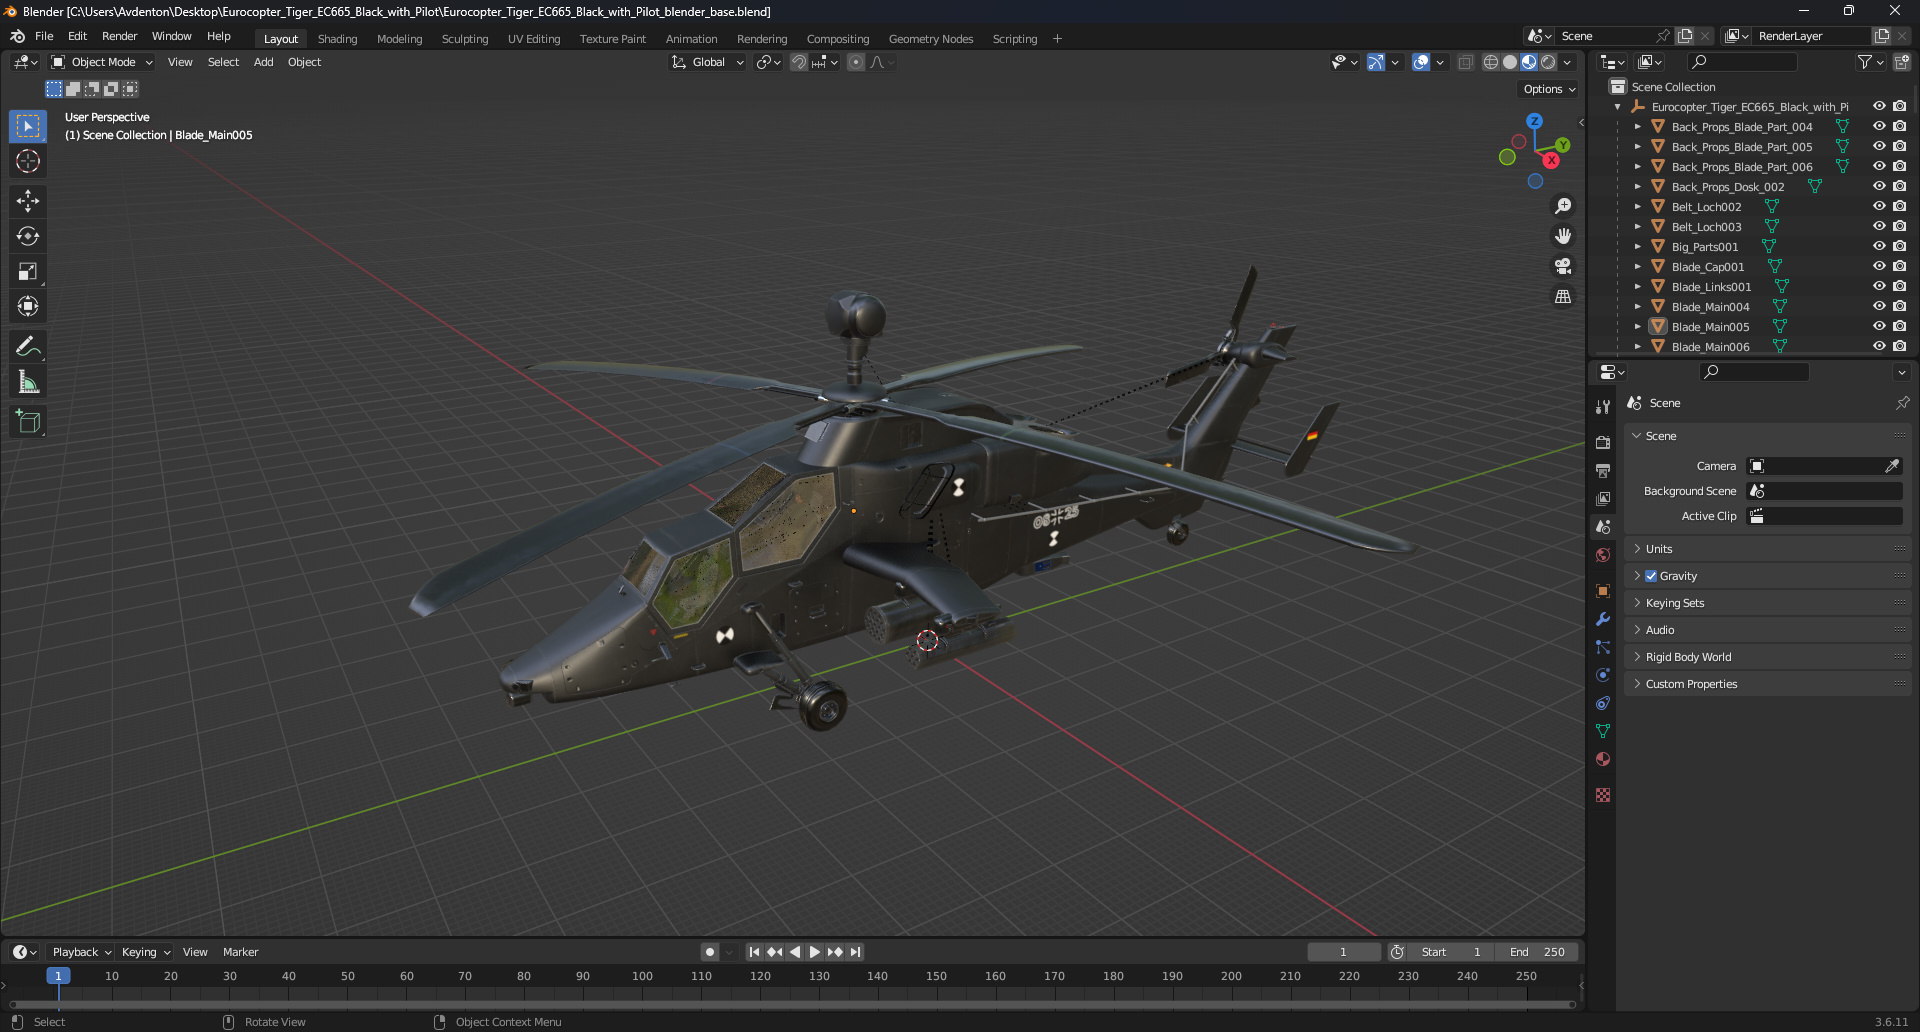Screen dimensions: 1920x1032
Task: Play the animation forward
Action: pos(815,952)
